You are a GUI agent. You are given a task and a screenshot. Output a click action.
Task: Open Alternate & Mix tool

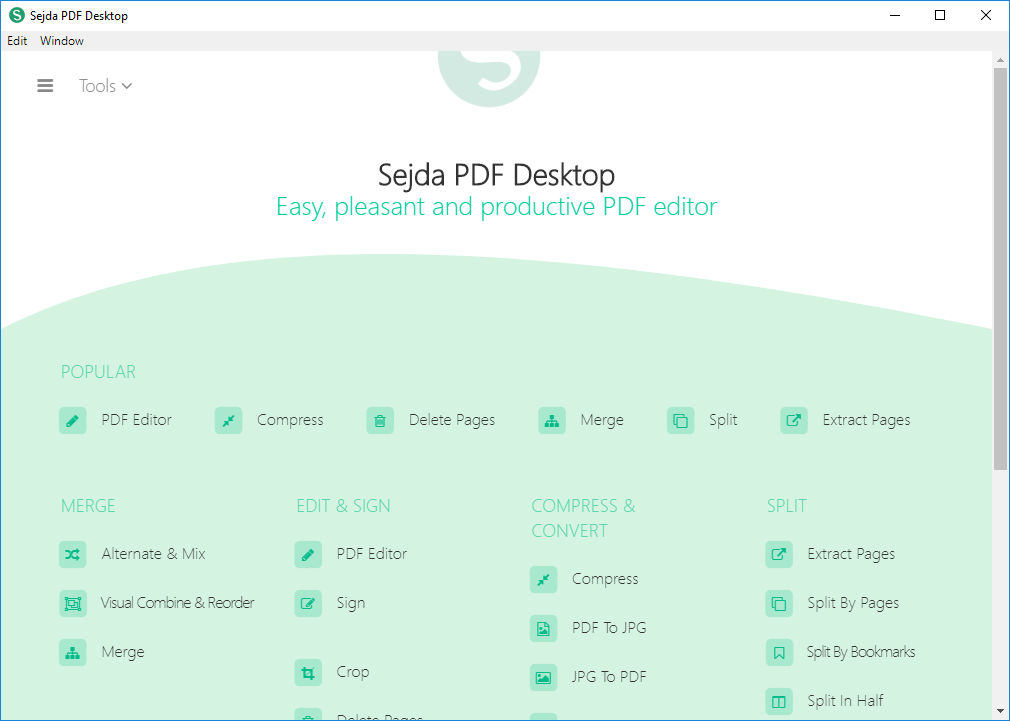(153, 554)
